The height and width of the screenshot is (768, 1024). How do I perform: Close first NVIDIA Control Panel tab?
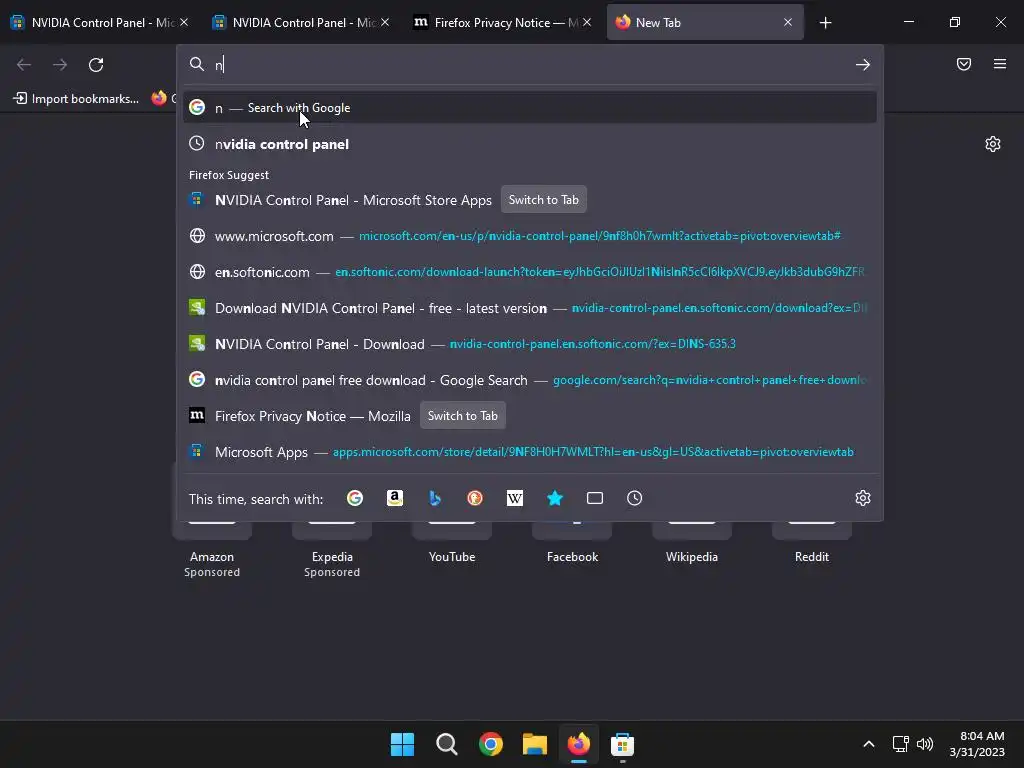click(184, 23)
